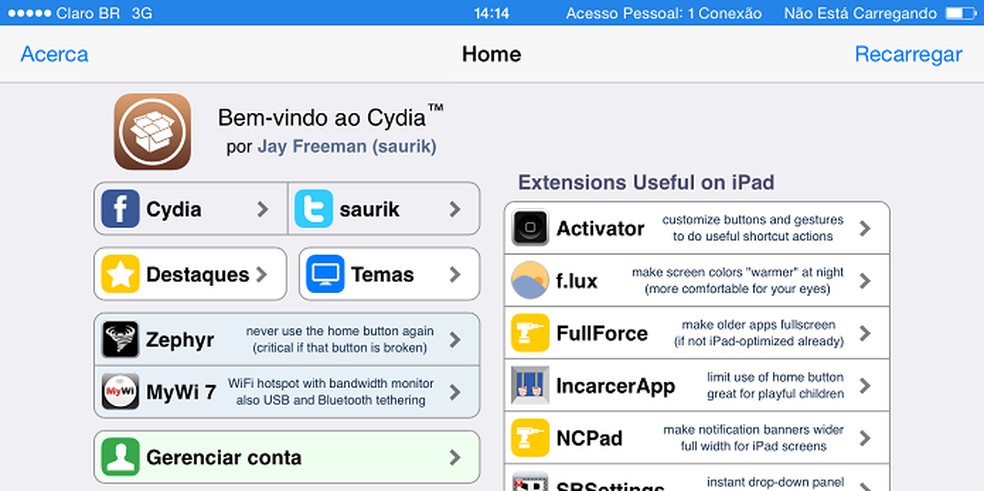Tap 'WiFi hotspot with bandwidth monitor' description
Screen dimensions: 984x491
pyautogui.click(x=331, y=383)
